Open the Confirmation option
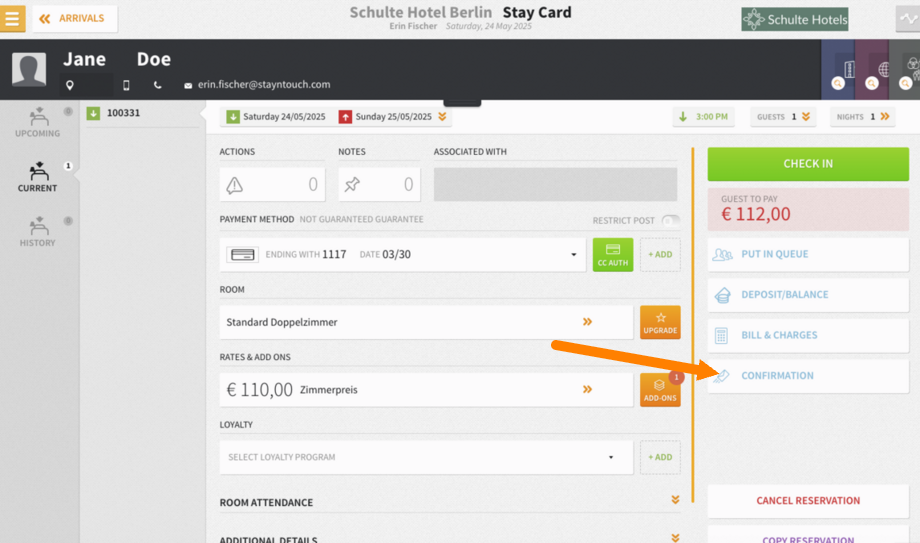Screen dimensions: 920x543 click(808, 376)
